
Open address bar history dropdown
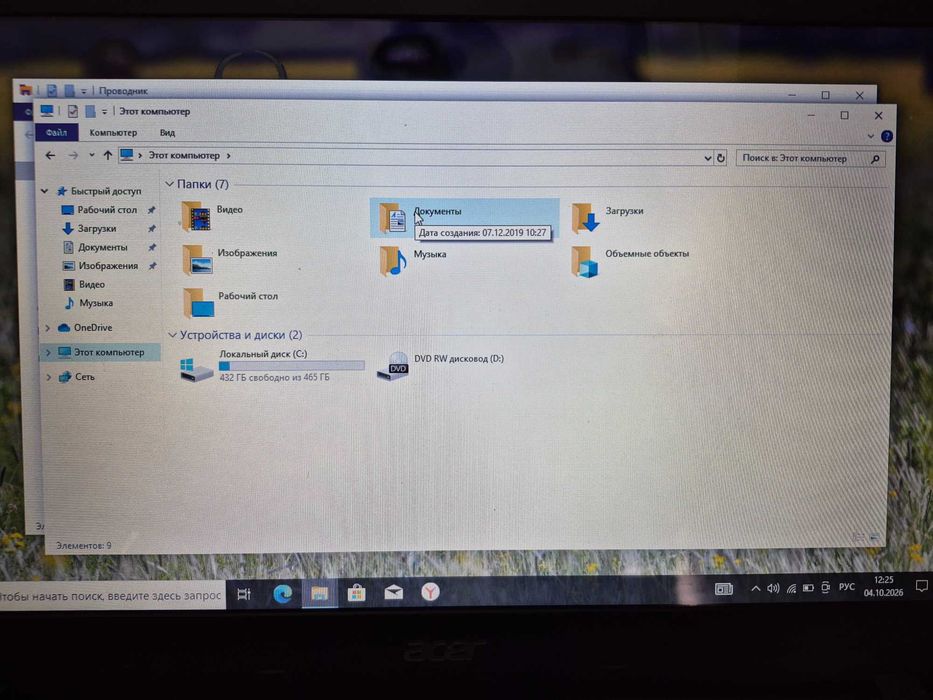707,158
